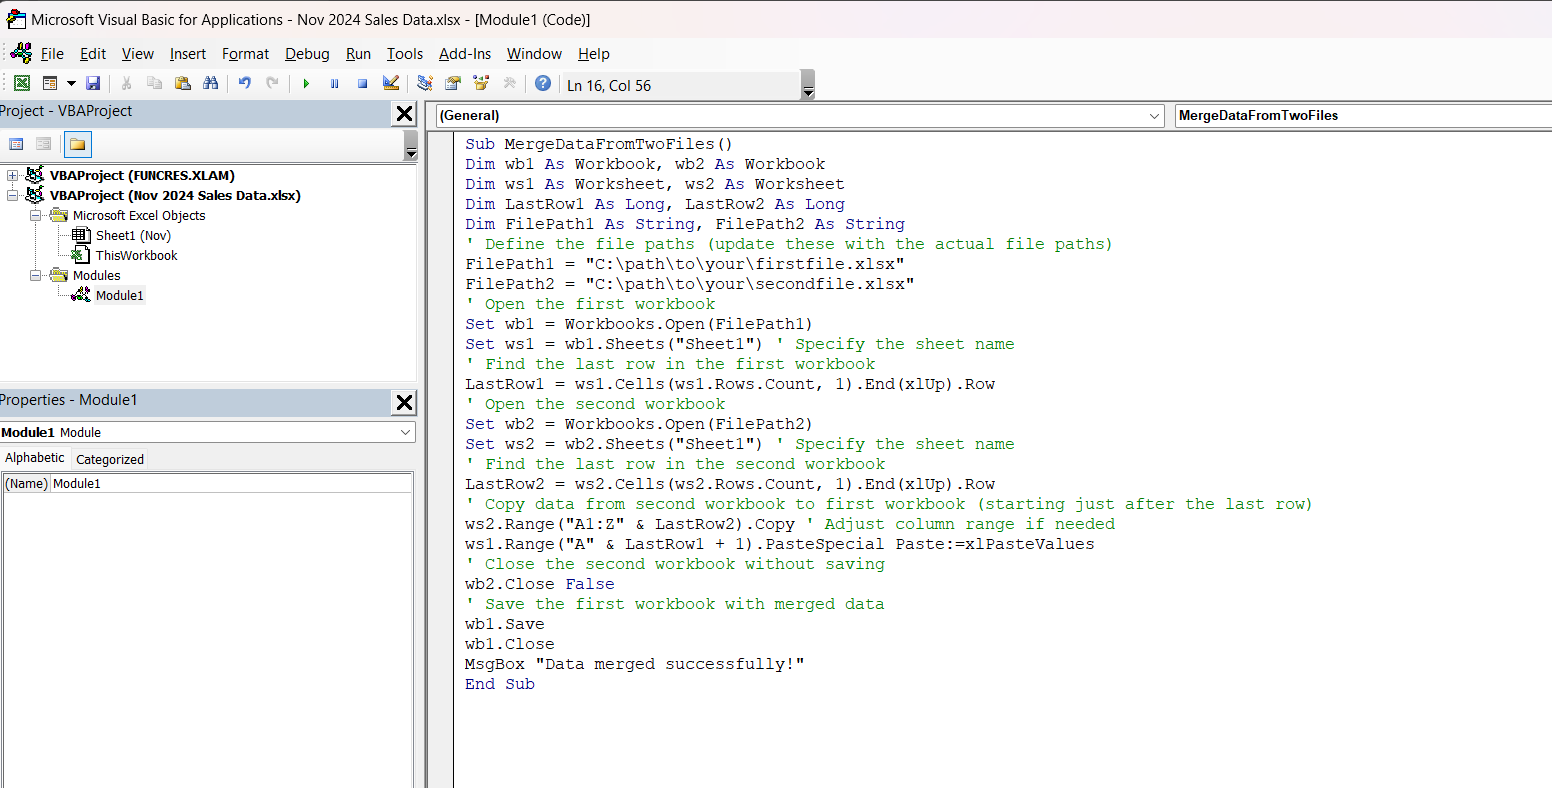
Task: Click the Insert UserForm toolbar icon
Action: [x=50, y=84]
